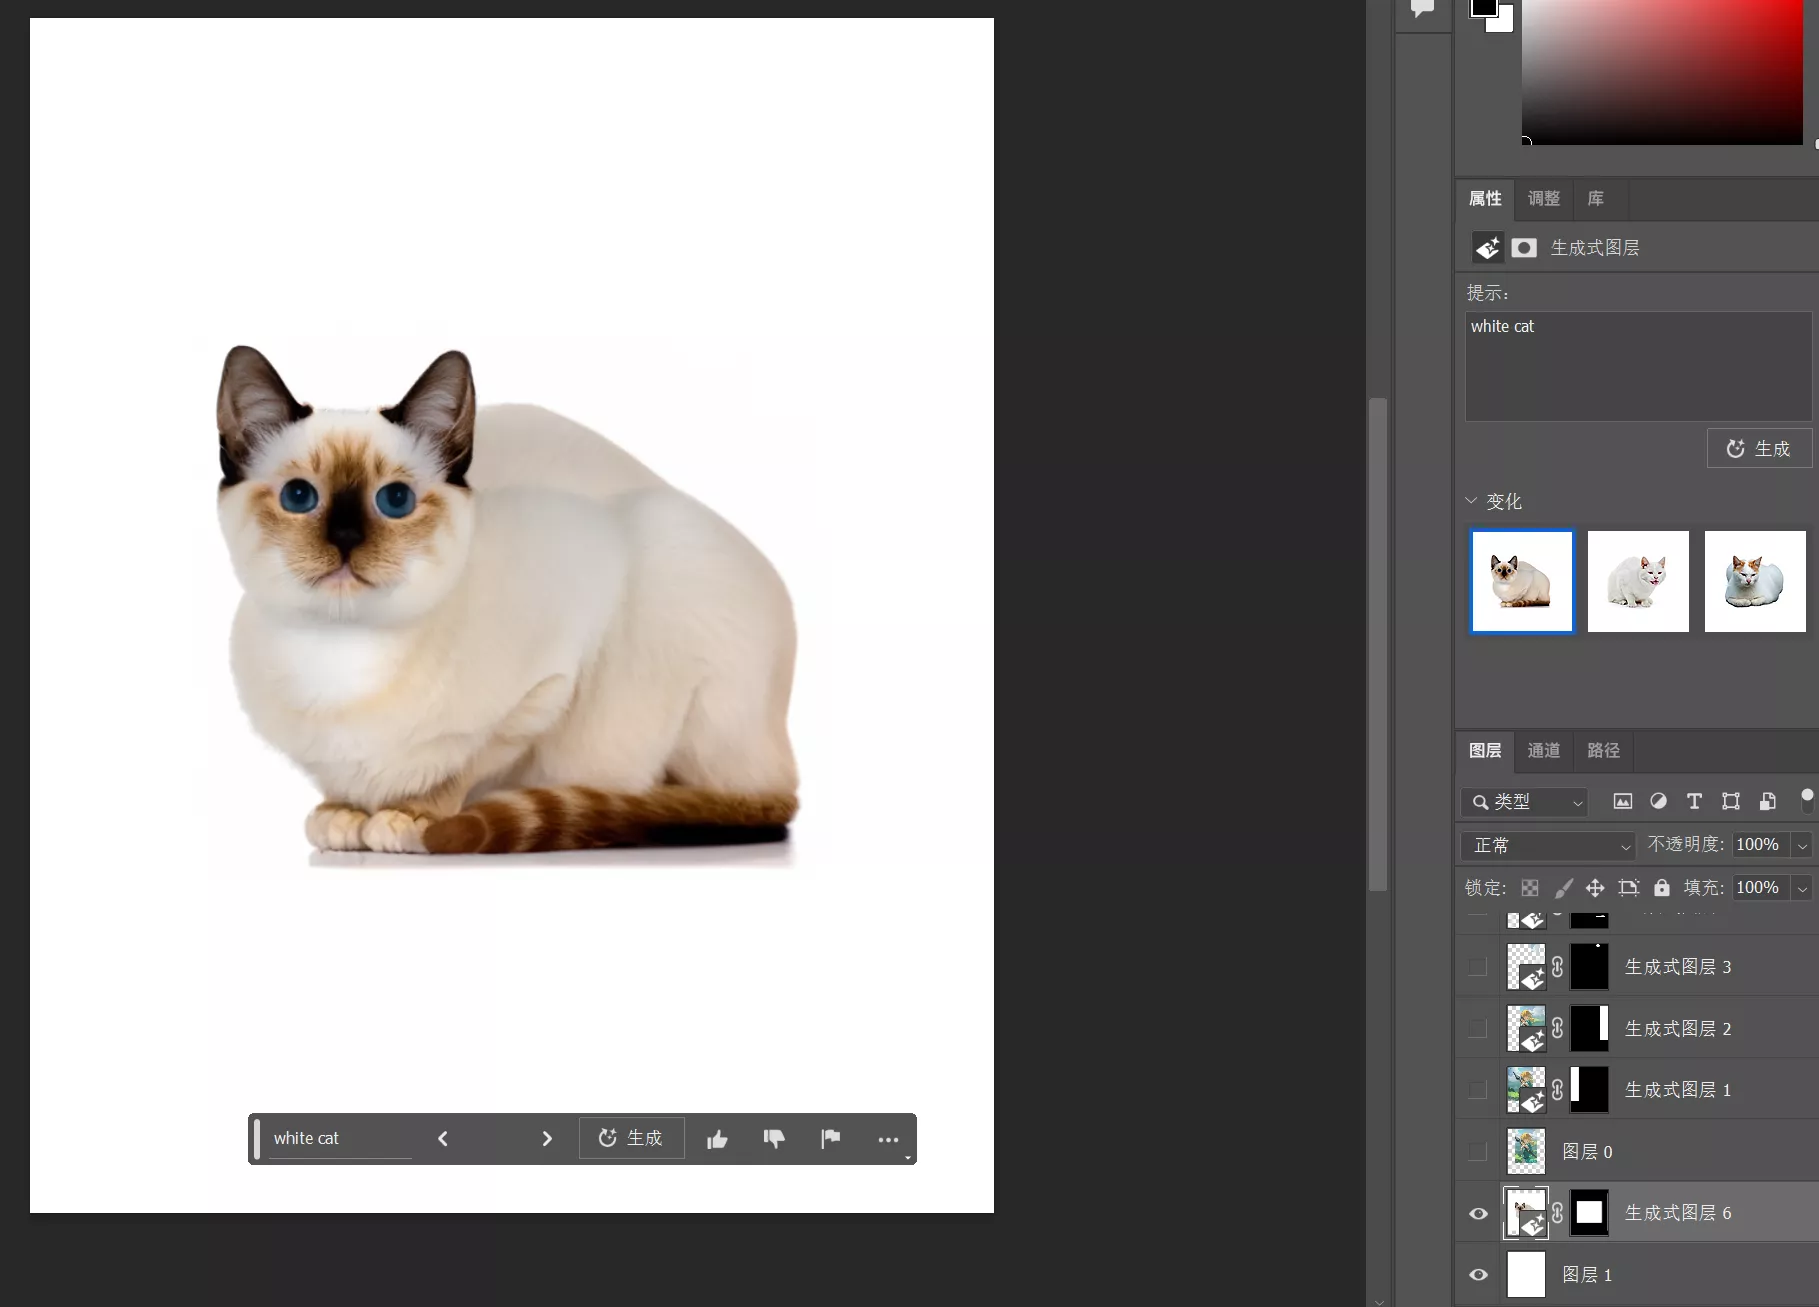The width and height of the screenshot is (1819, 1307).
Task: Click inside the red color picker field
Action: (x=1662, y=70)
